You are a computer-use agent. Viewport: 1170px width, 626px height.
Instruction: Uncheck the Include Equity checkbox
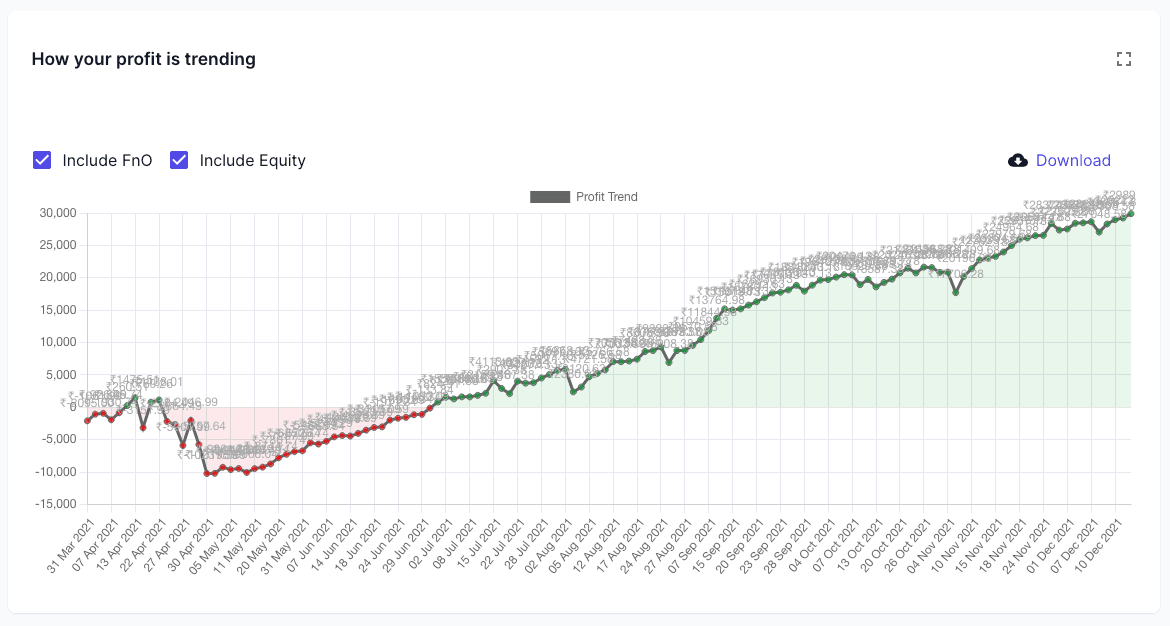click(179, 160)
